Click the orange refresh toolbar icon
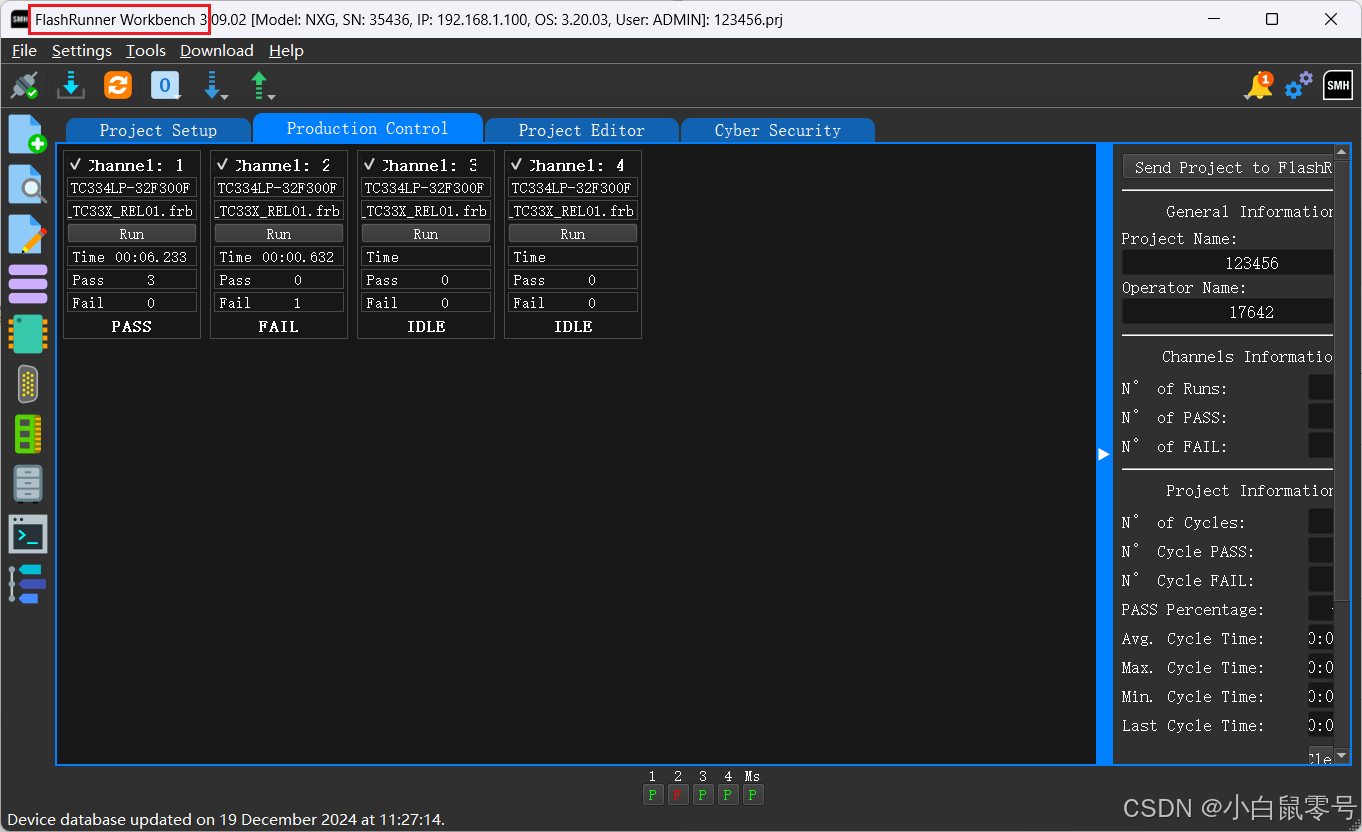The height and width of the screenshot is (832, 1362). click(117, 85)
